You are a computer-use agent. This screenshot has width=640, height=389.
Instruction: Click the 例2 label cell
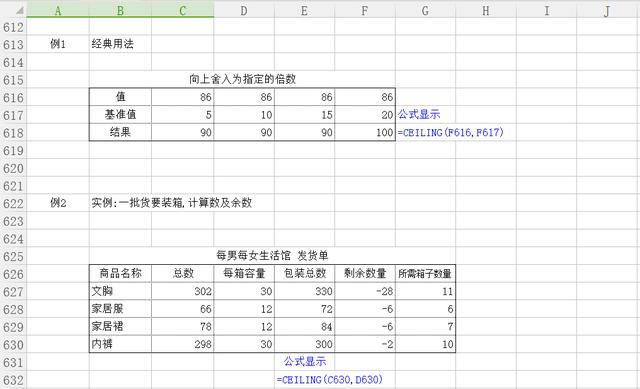(58, 203)
